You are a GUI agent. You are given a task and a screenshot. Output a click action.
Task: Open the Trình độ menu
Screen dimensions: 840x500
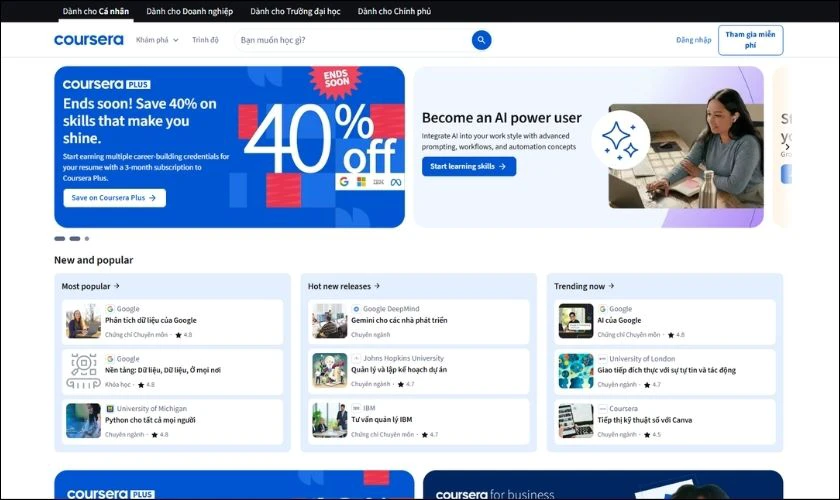coord(205,40)
